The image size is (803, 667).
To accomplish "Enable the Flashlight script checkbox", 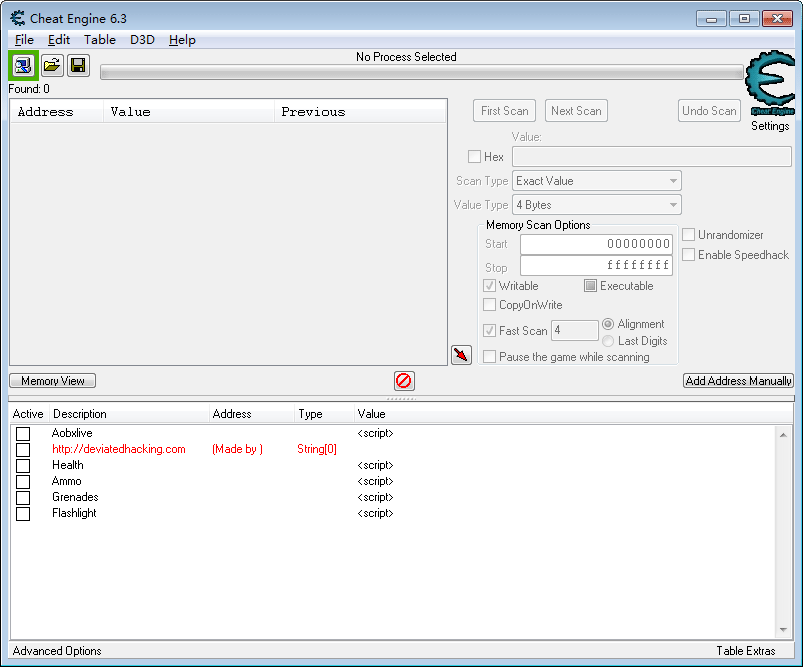I will (23, 514).
